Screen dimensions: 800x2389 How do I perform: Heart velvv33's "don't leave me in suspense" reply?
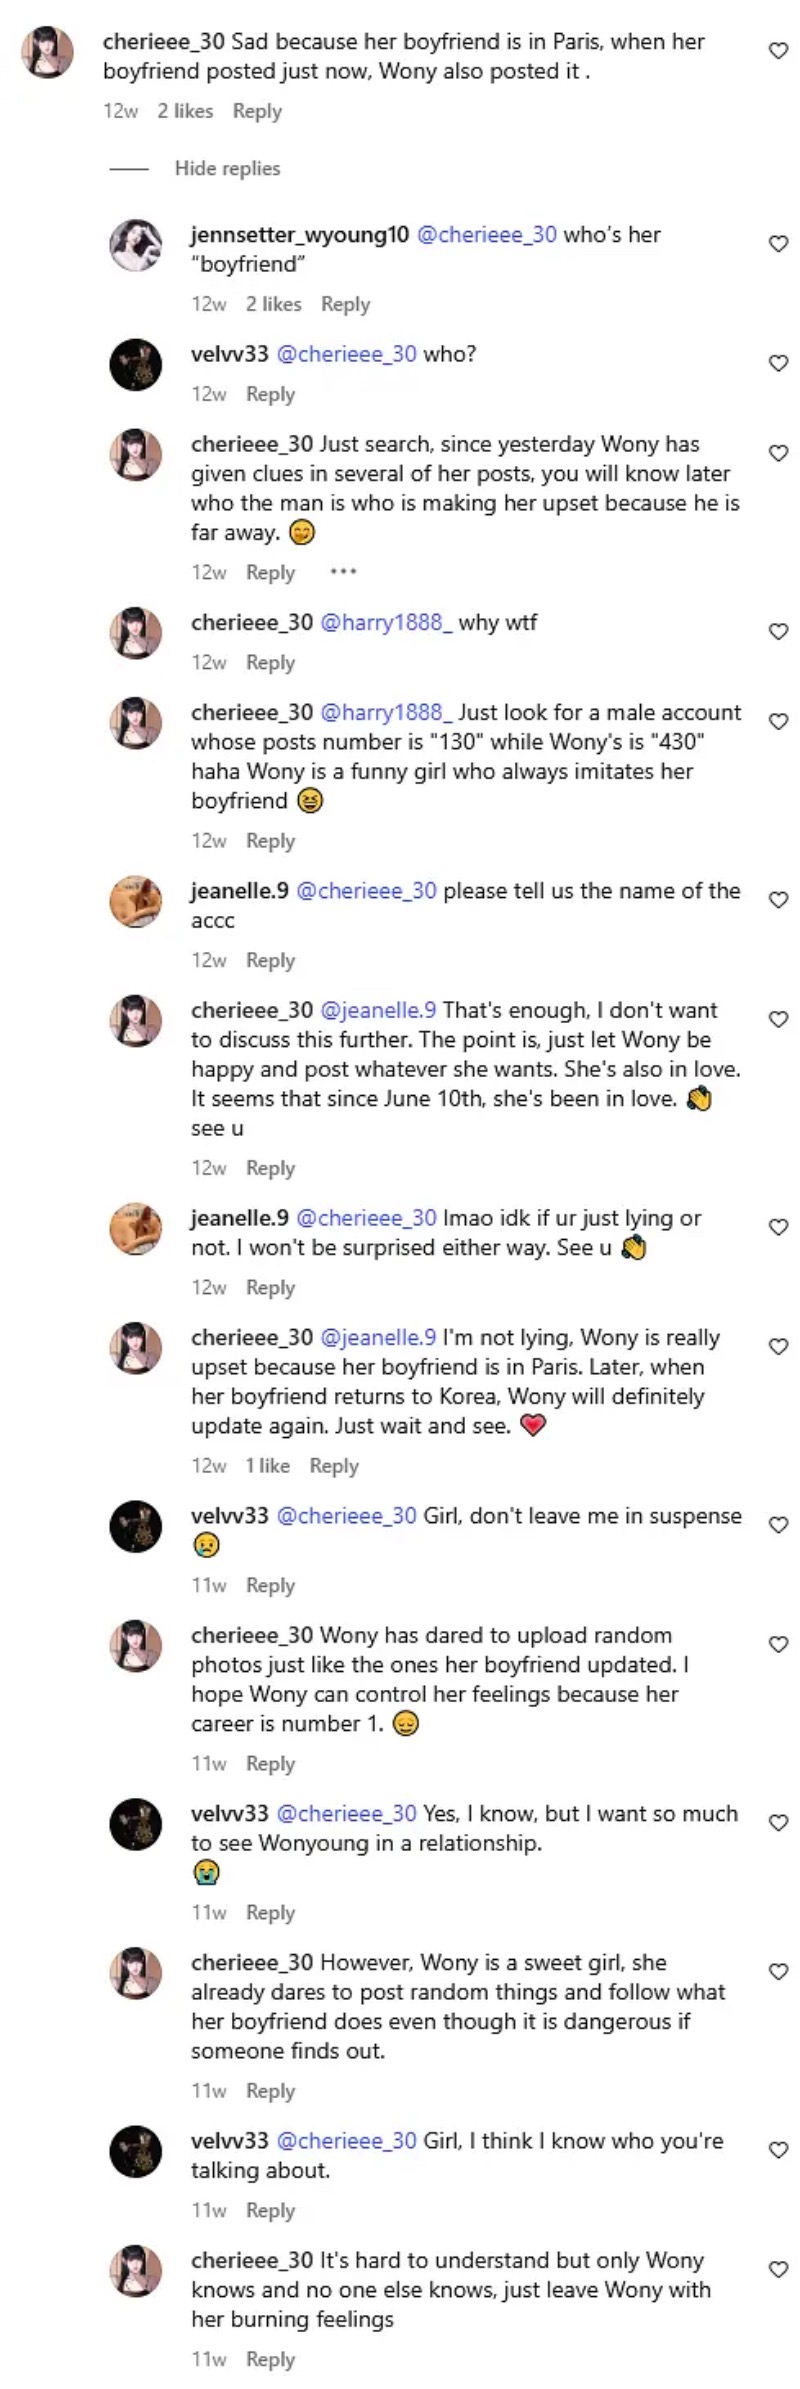778,1525
